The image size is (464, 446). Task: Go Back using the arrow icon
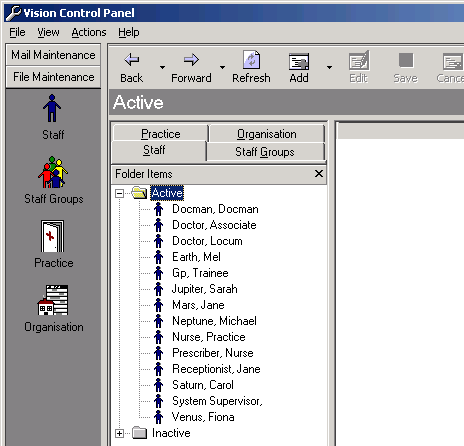tap(132, 60)
